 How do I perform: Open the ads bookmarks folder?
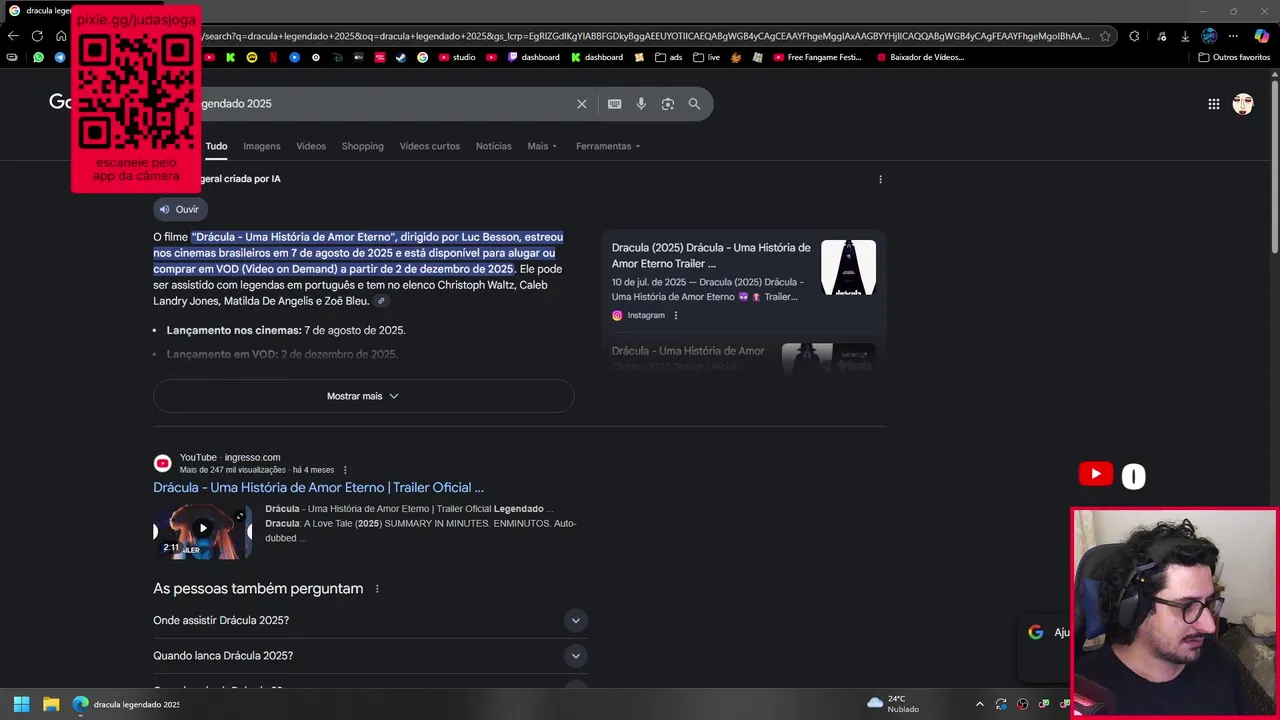[x=669, y=57]
